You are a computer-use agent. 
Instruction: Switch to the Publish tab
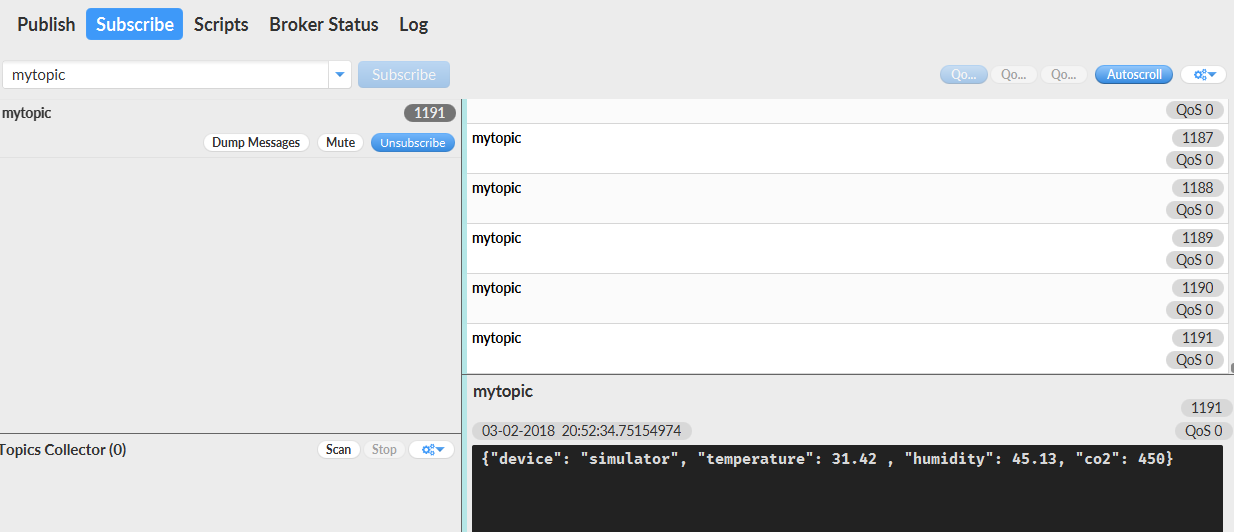46,24
